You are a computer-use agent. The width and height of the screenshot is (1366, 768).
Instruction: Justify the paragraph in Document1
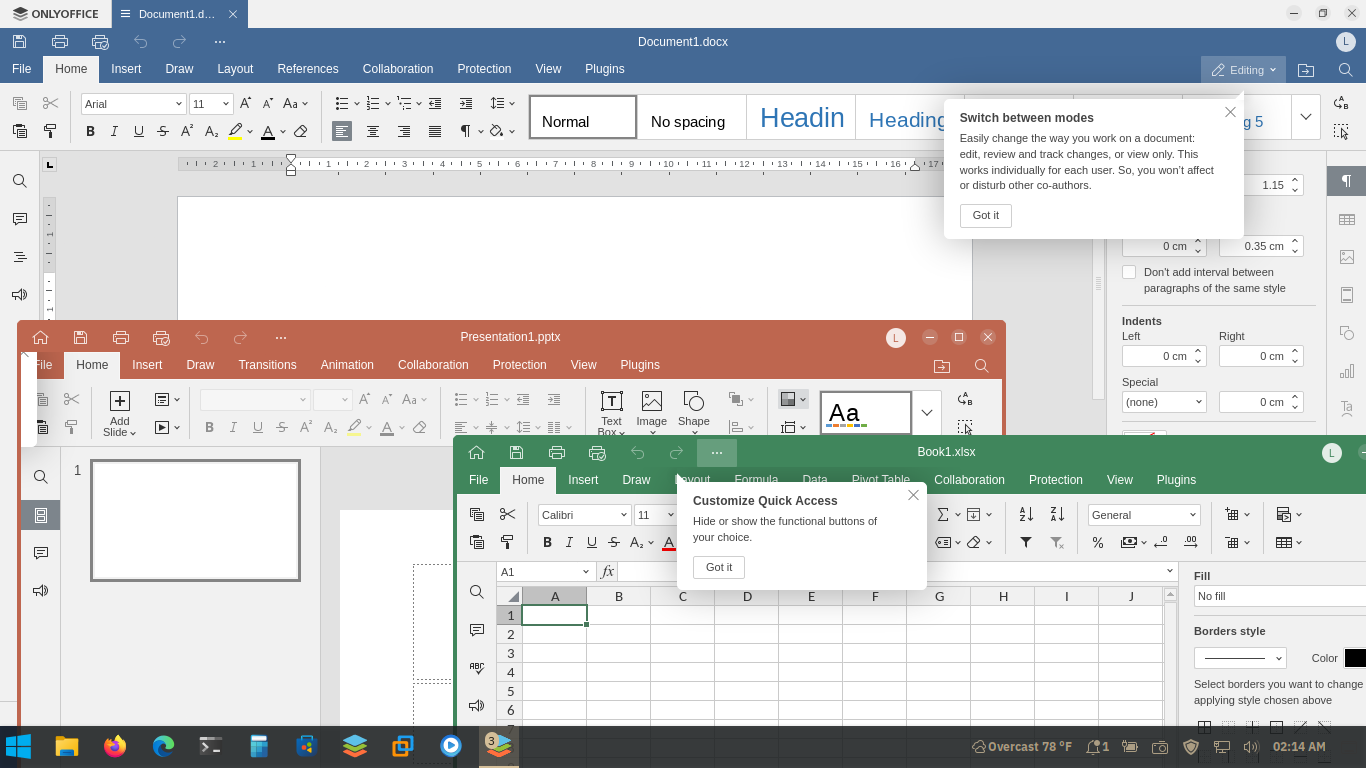pyautogui.click(x=435, y=131)
